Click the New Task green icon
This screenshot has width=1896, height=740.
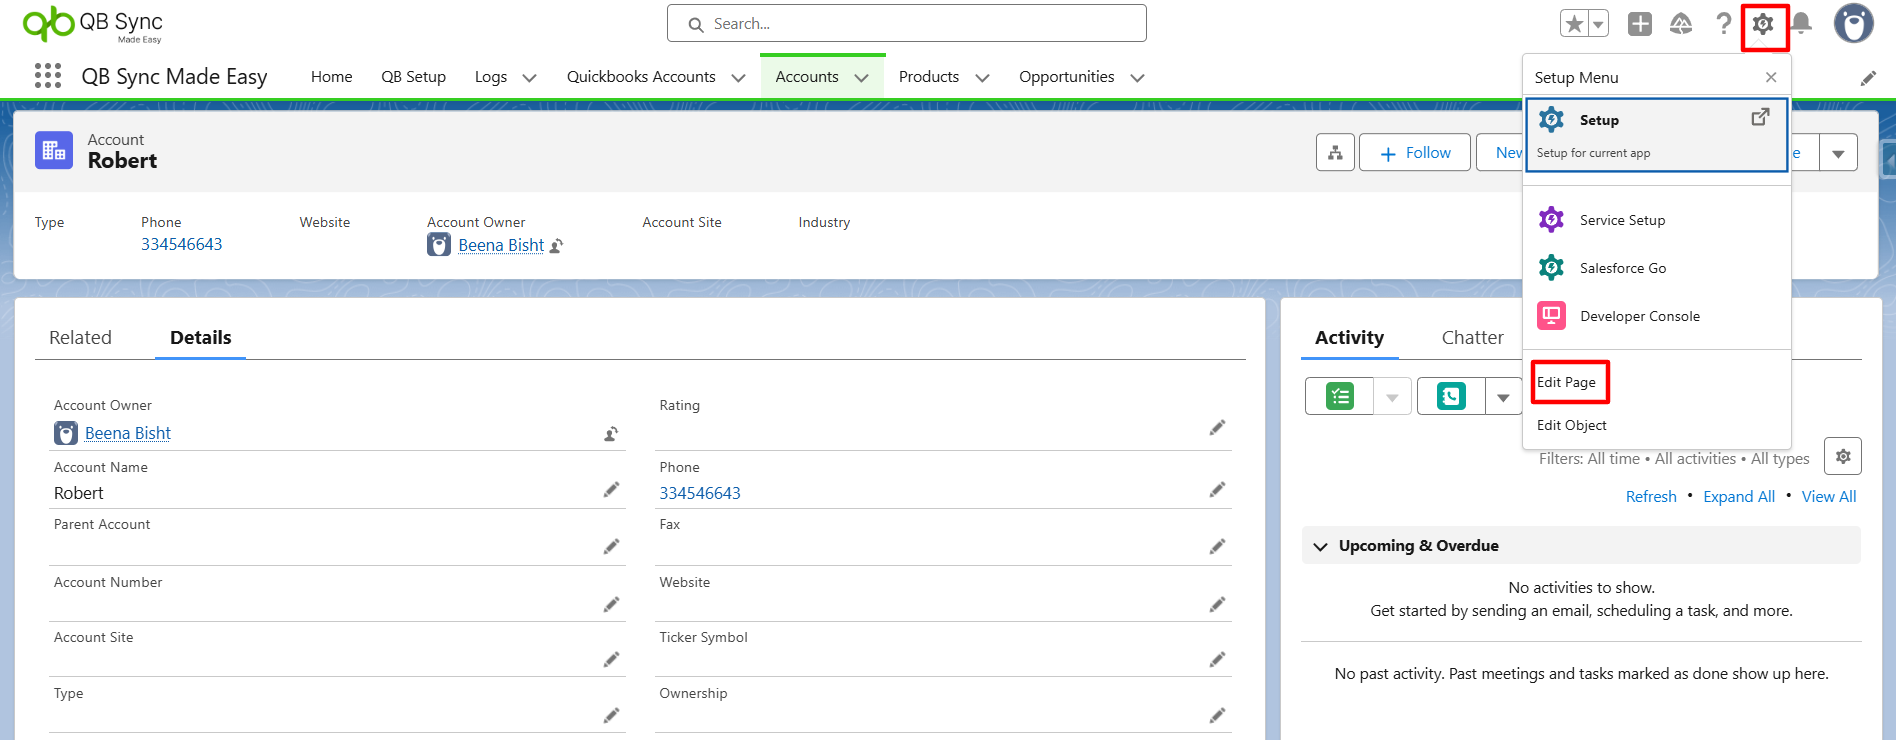coord(1340,397)
